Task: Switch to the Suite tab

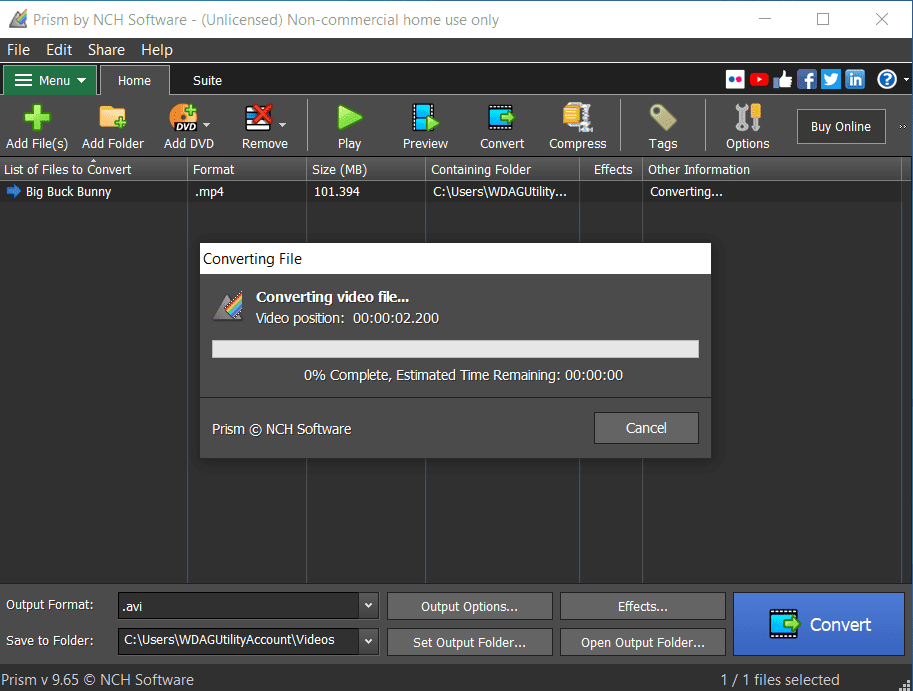Action: pos(207,80)
